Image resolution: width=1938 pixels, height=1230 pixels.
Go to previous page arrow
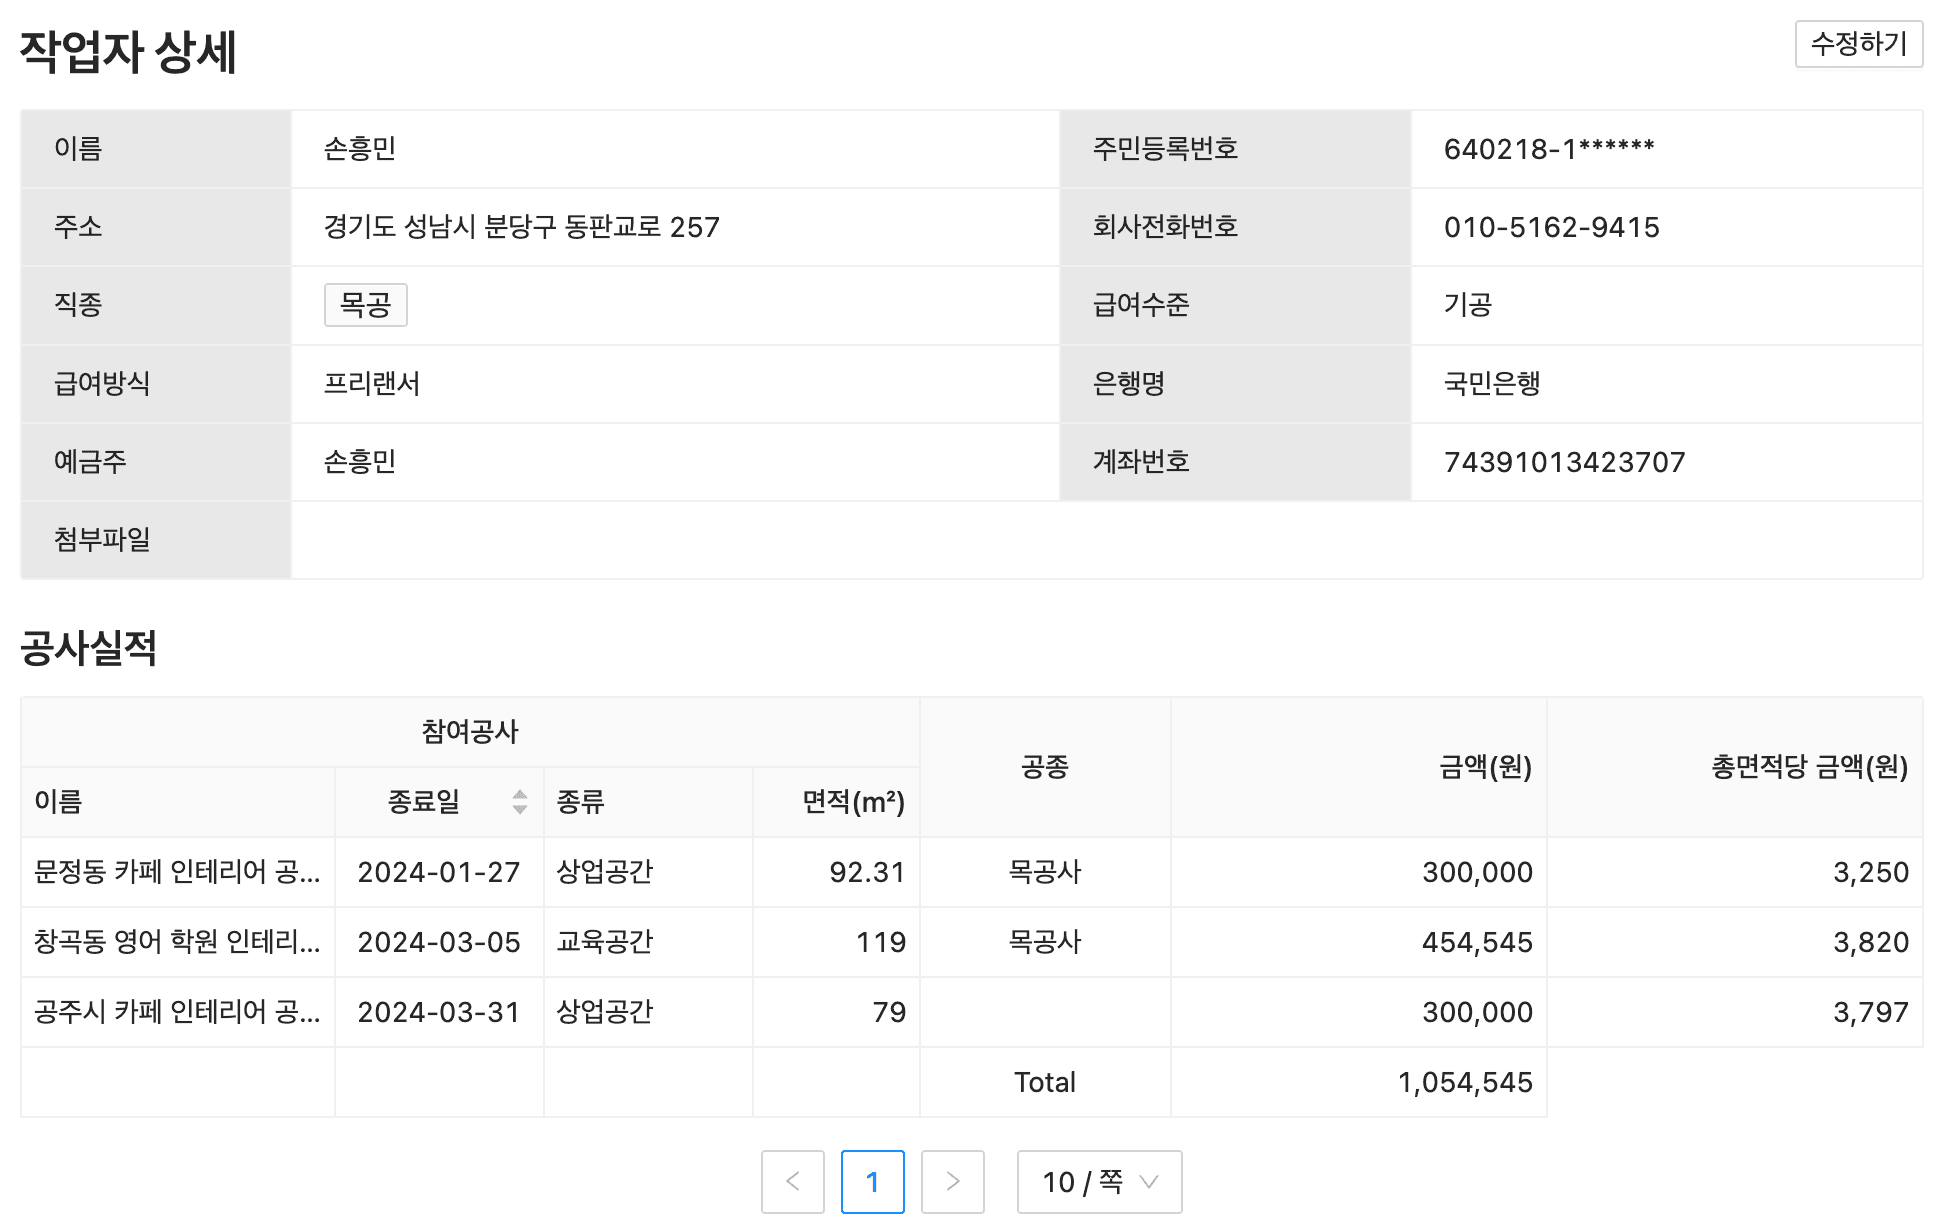pyautogui.click(x=792, y=1182)
